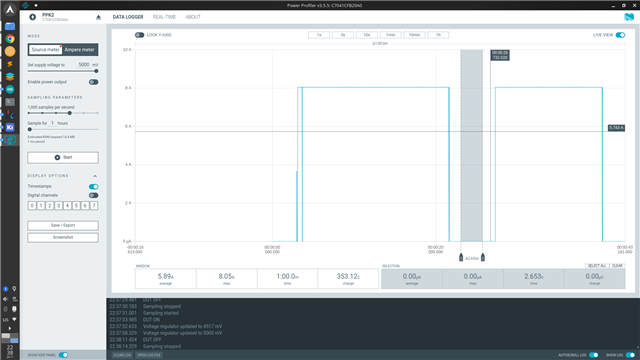The width and height of the screenshot is (640, 360).
Task: Click the left selection window handle
Action: (461, 257)
